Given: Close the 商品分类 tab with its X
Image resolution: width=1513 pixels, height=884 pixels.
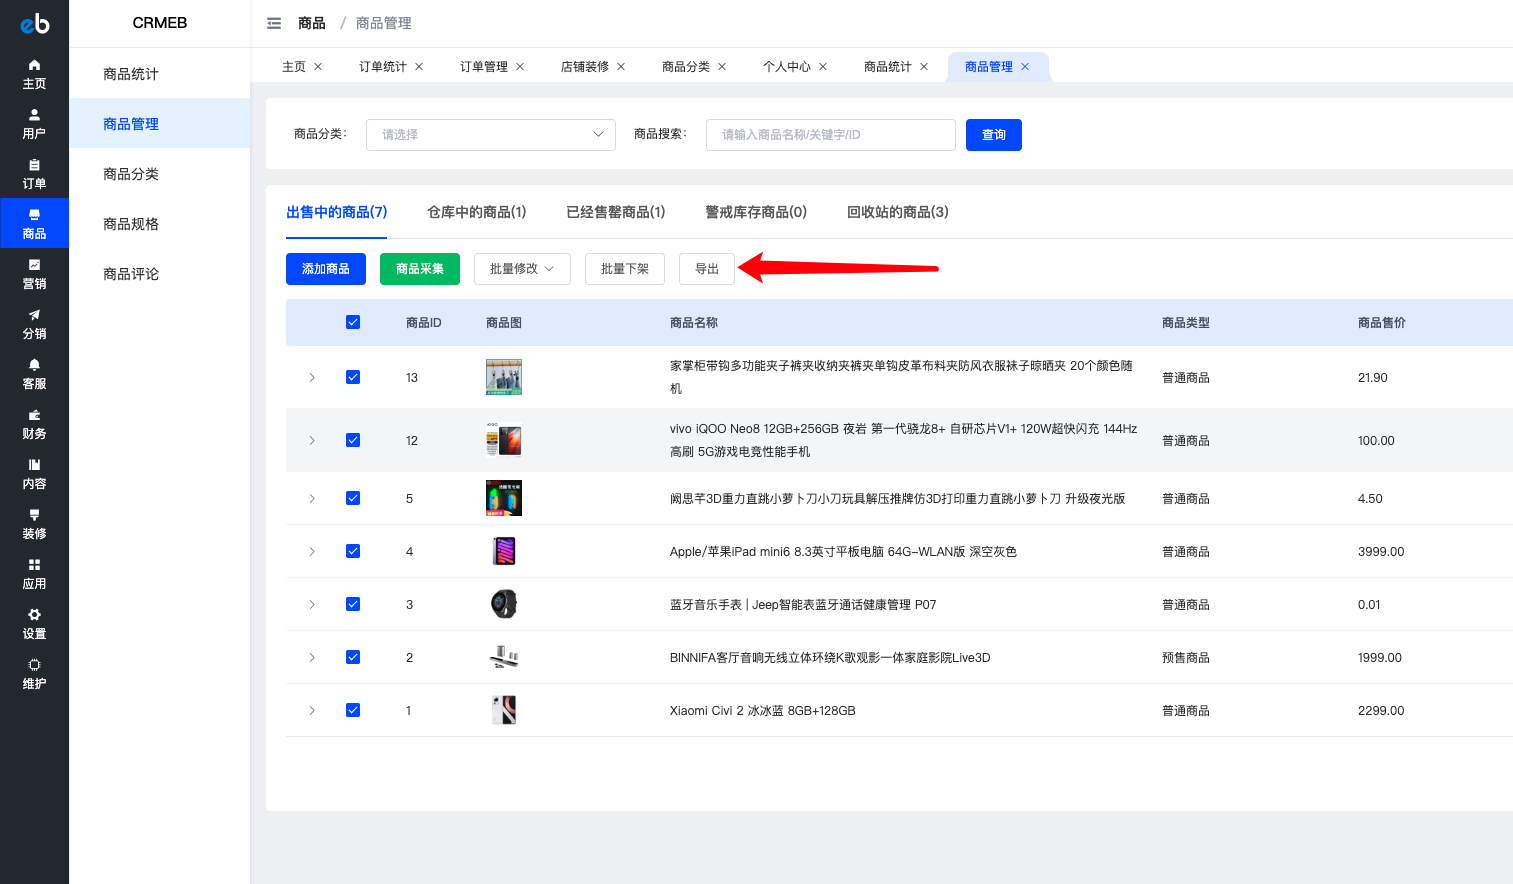Looking at the screenshot, I should [x=722, y=67].
